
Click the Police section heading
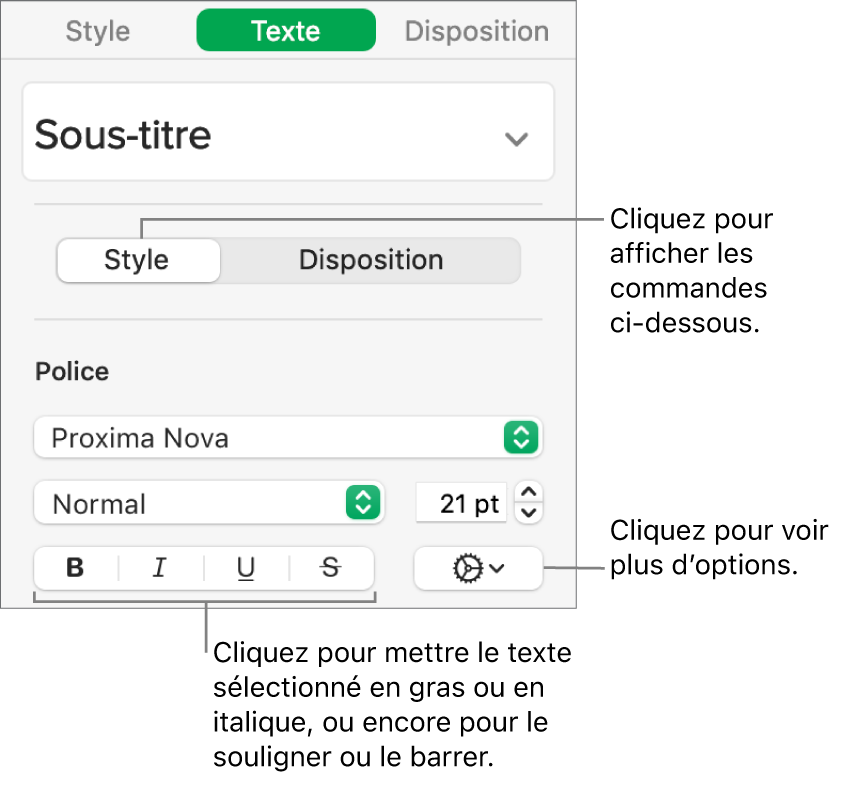point(72,372)
